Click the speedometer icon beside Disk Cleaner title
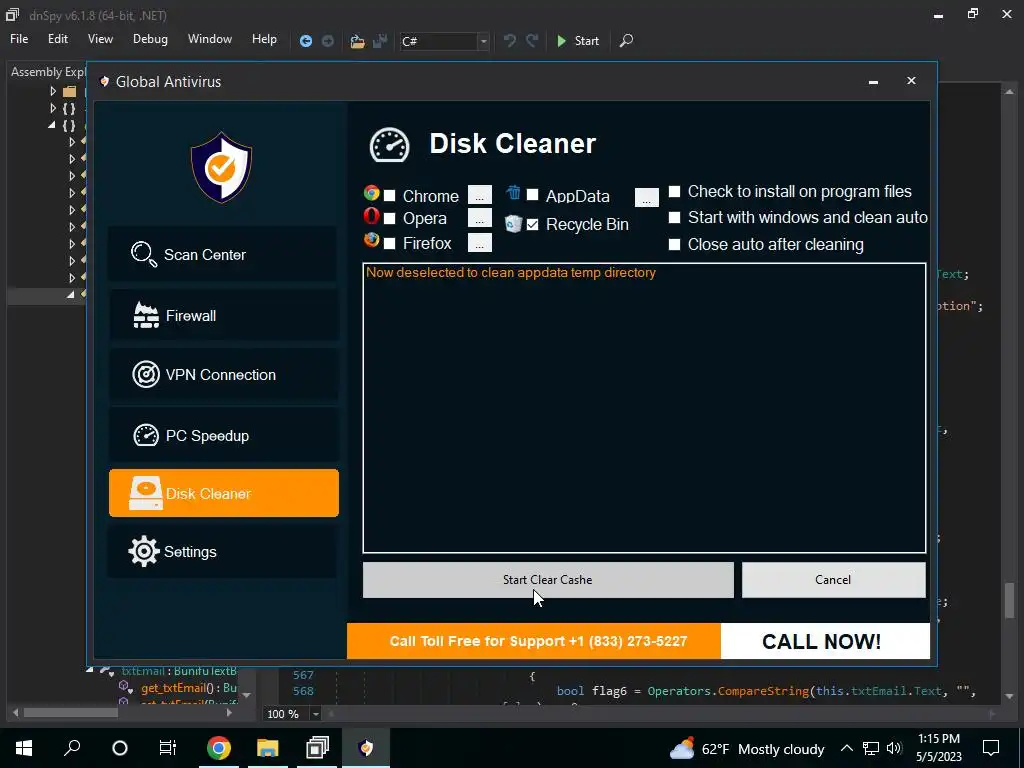 (389, 145)
